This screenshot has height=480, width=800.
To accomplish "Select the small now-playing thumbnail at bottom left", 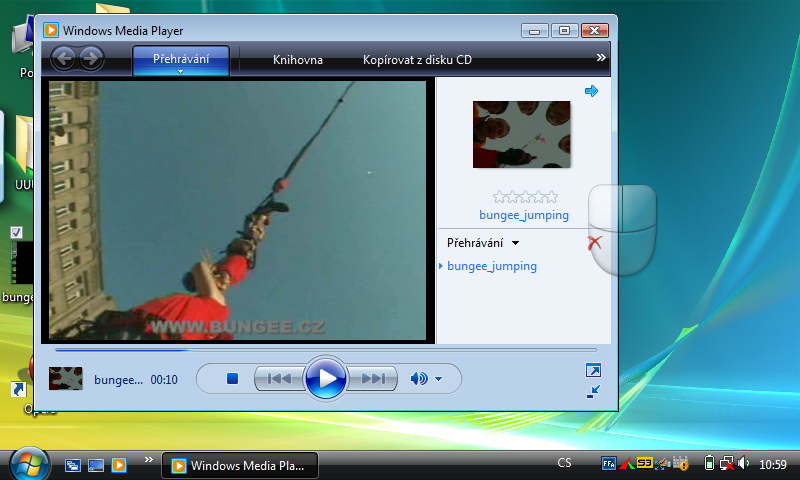I will coord(65,378).
